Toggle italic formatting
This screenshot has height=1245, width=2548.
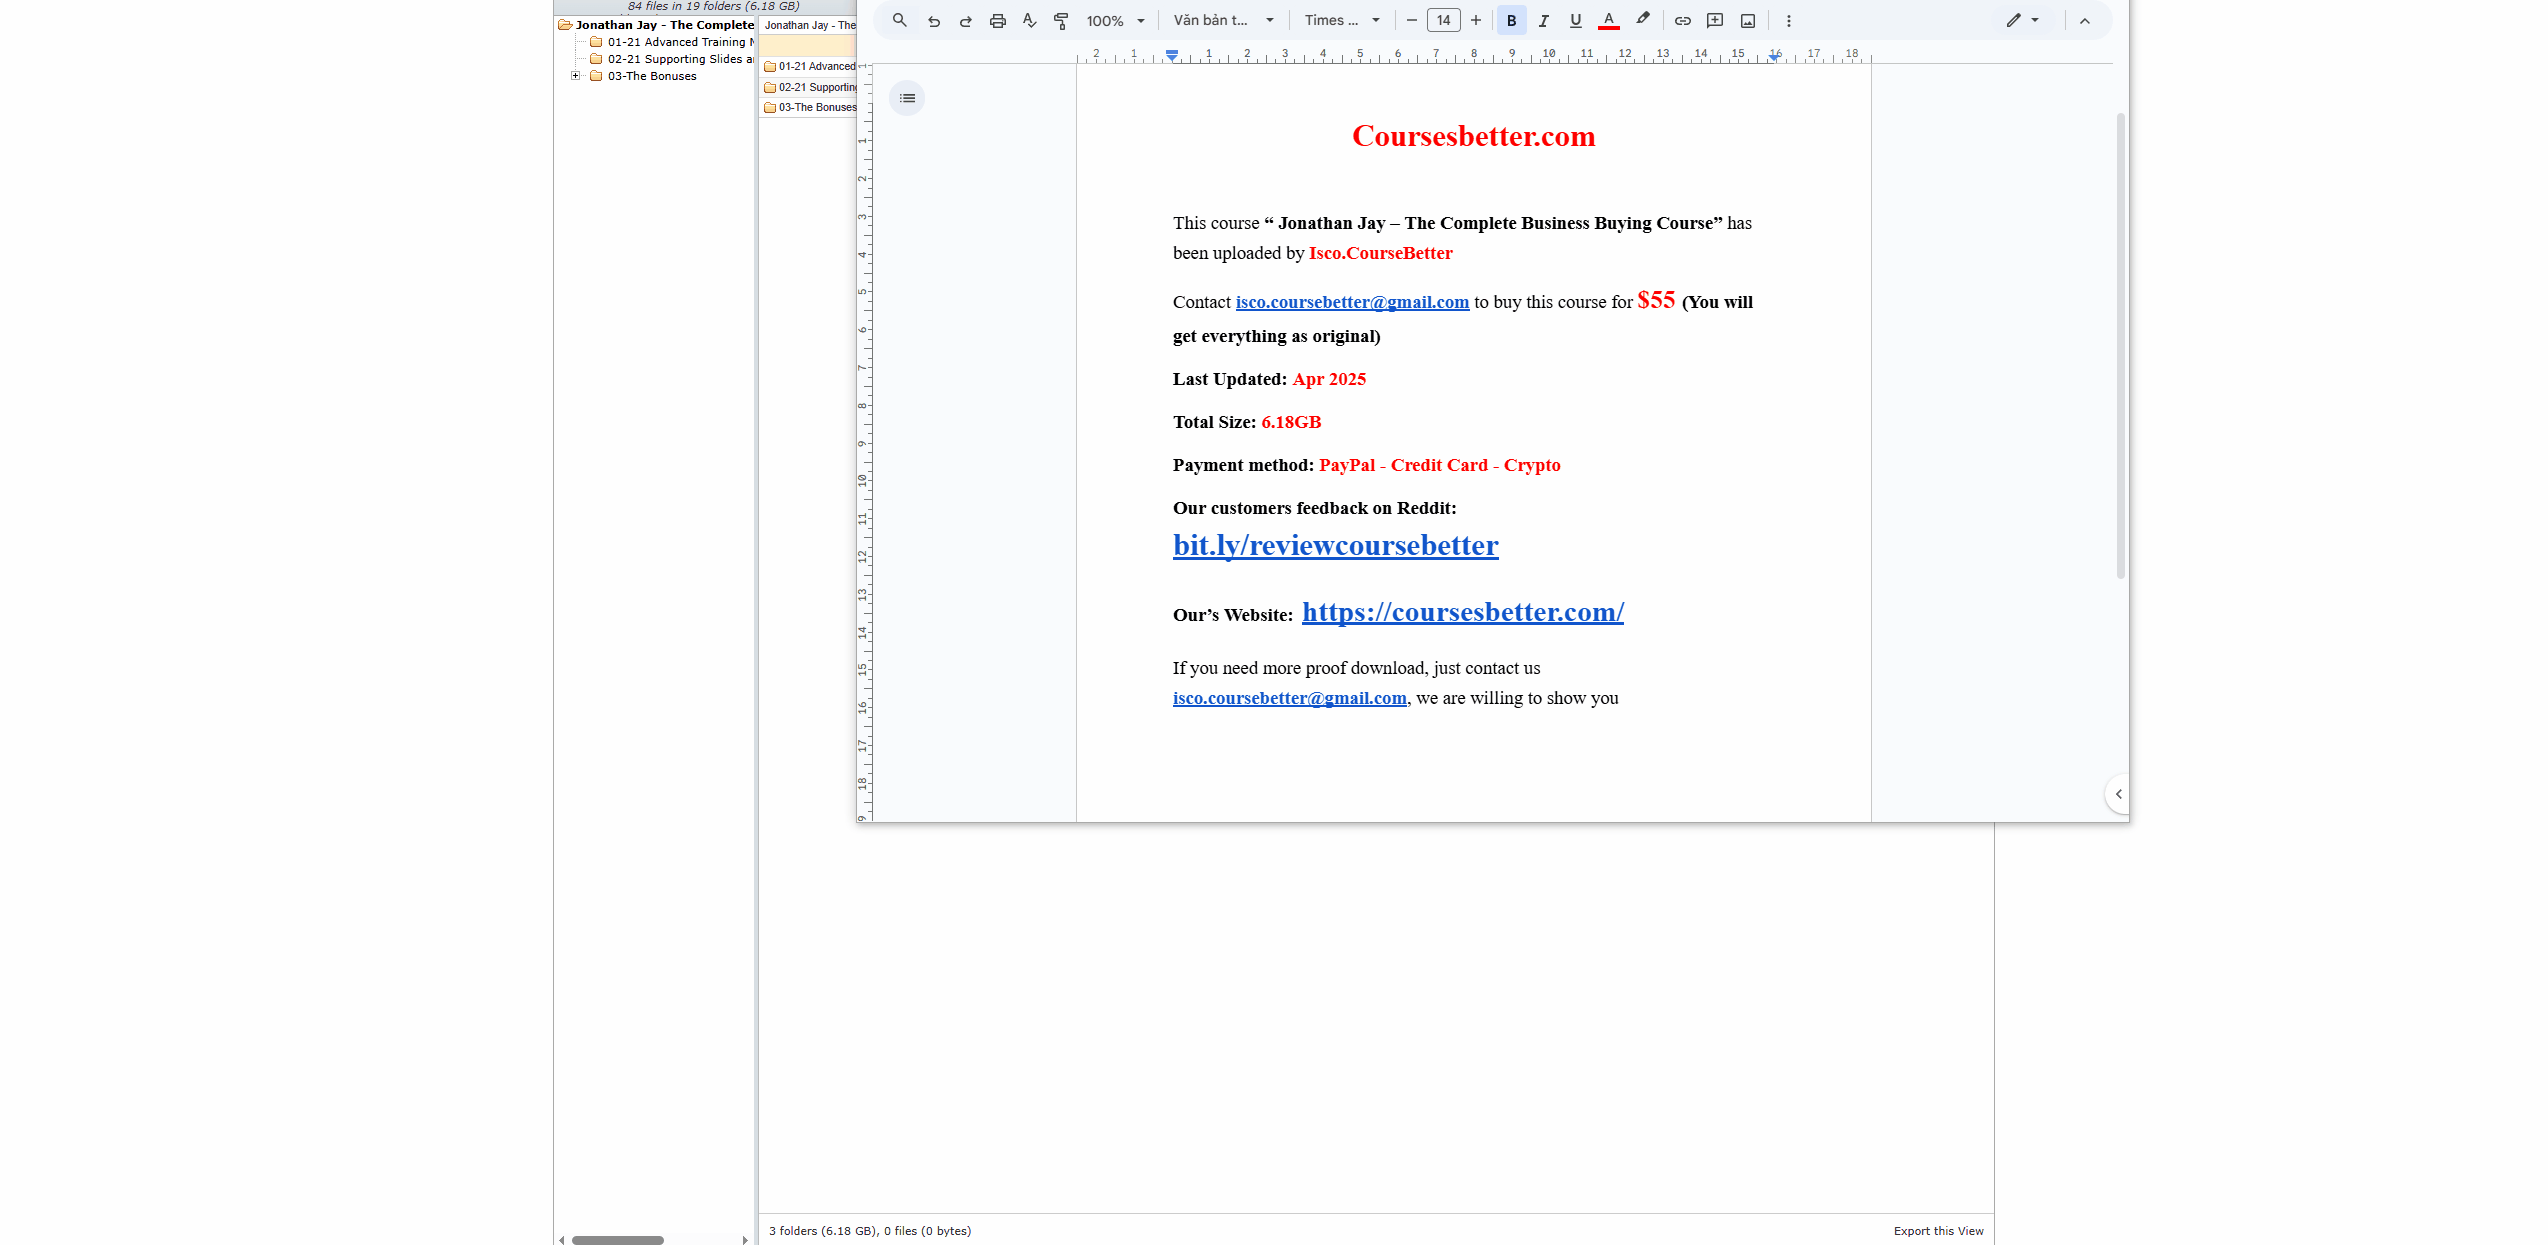[1543, 20]
